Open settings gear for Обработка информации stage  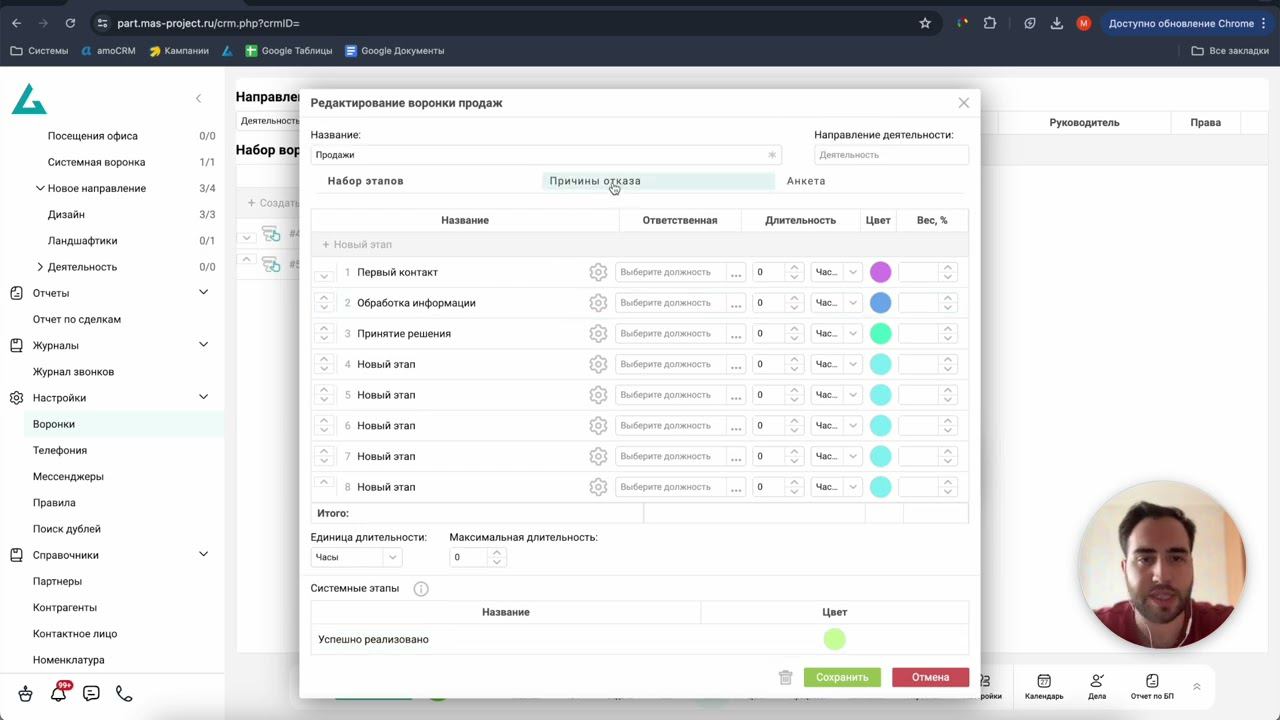598,303
